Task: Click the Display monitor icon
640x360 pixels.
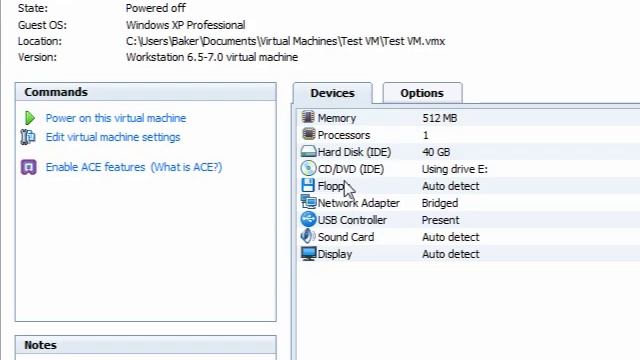Action: (308, 253)
